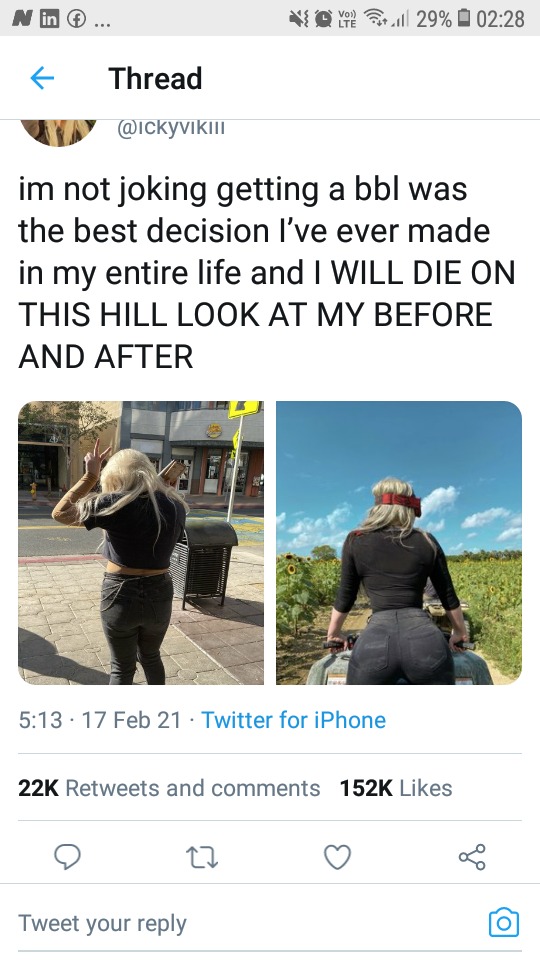View the 152K Likes list
This screenshot has height=960, width=540.
[396, 788]
